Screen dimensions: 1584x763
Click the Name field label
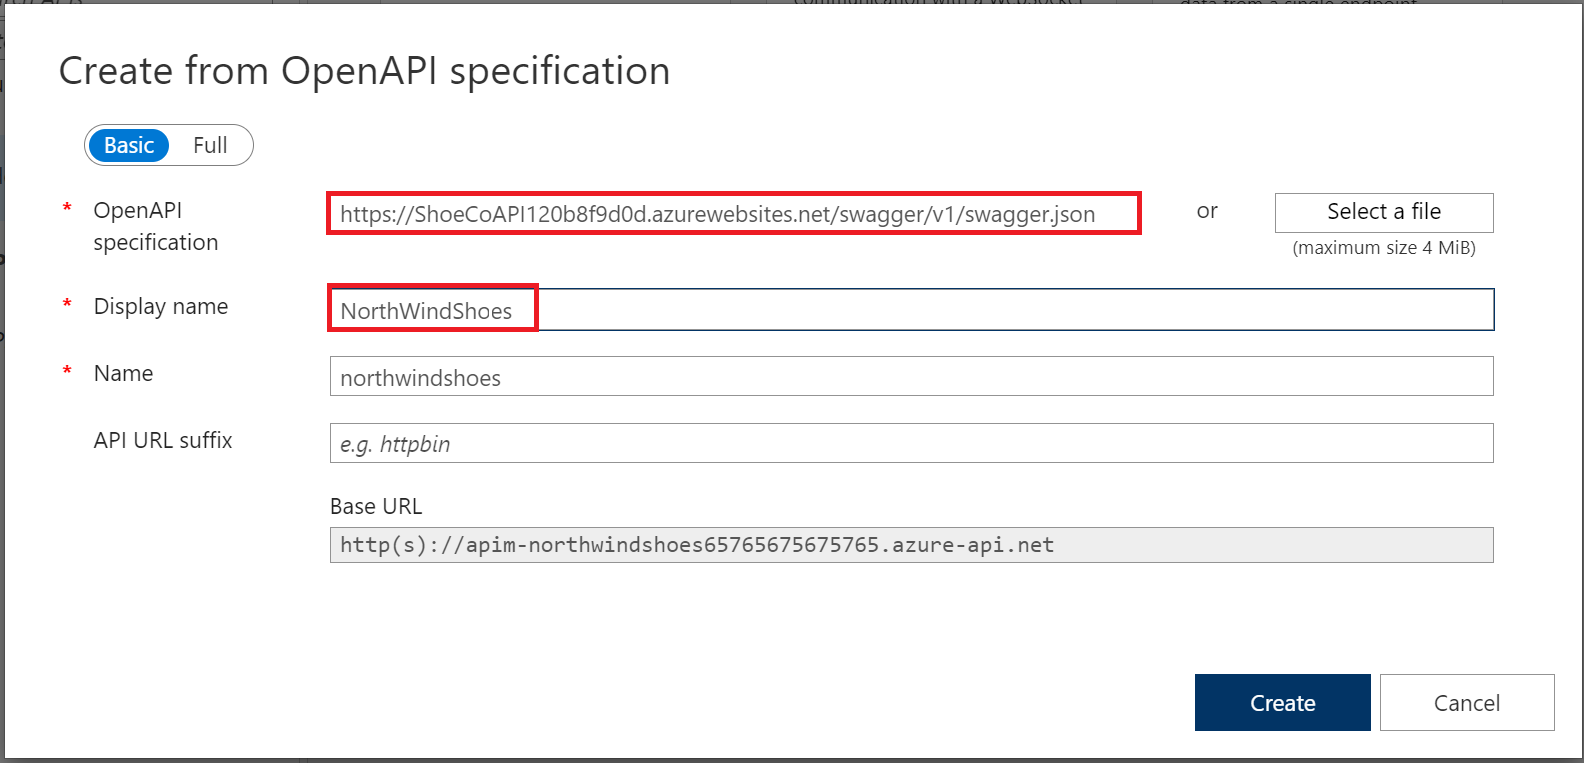click(x=123, y=373)
